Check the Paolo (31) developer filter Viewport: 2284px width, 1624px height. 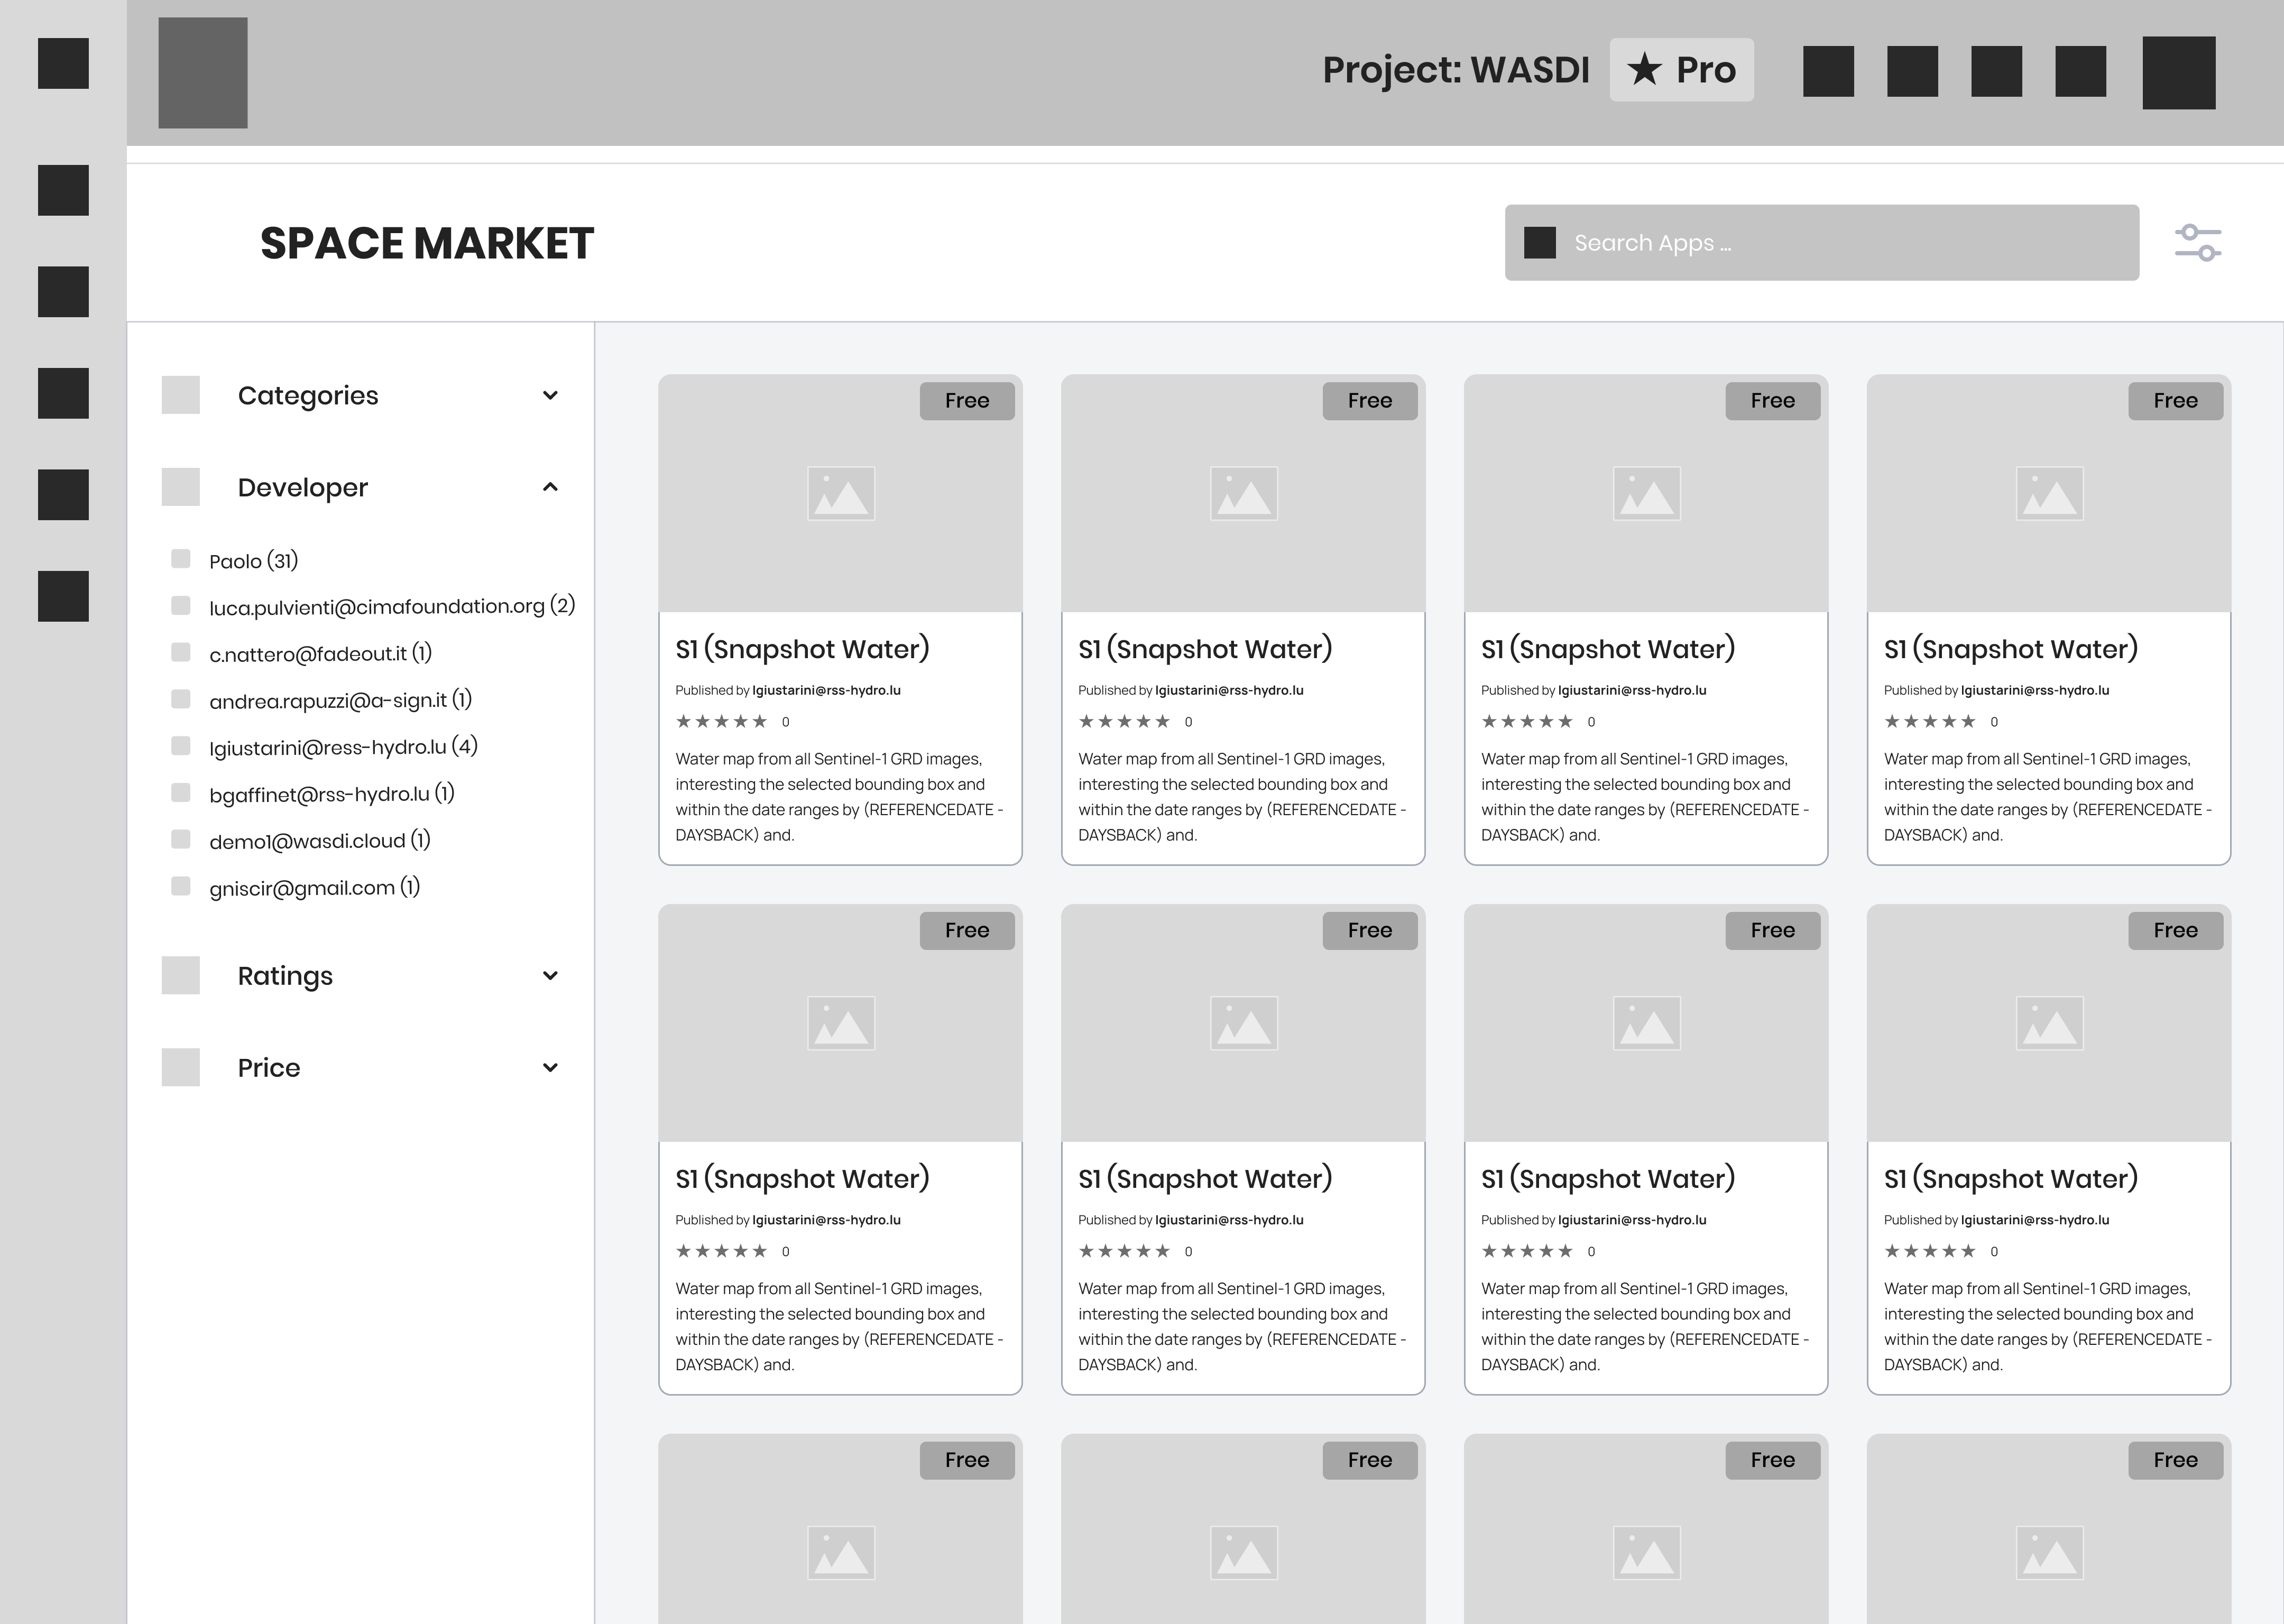[x=181, y=559]
